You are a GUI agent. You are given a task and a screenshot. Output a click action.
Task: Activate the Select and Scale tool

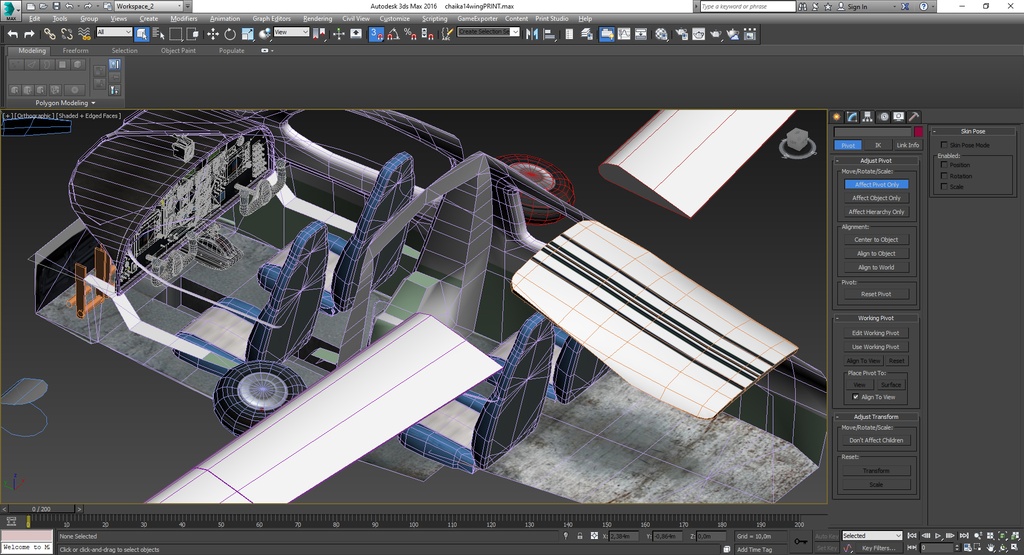pyautogui.click(x=248, y=34)
